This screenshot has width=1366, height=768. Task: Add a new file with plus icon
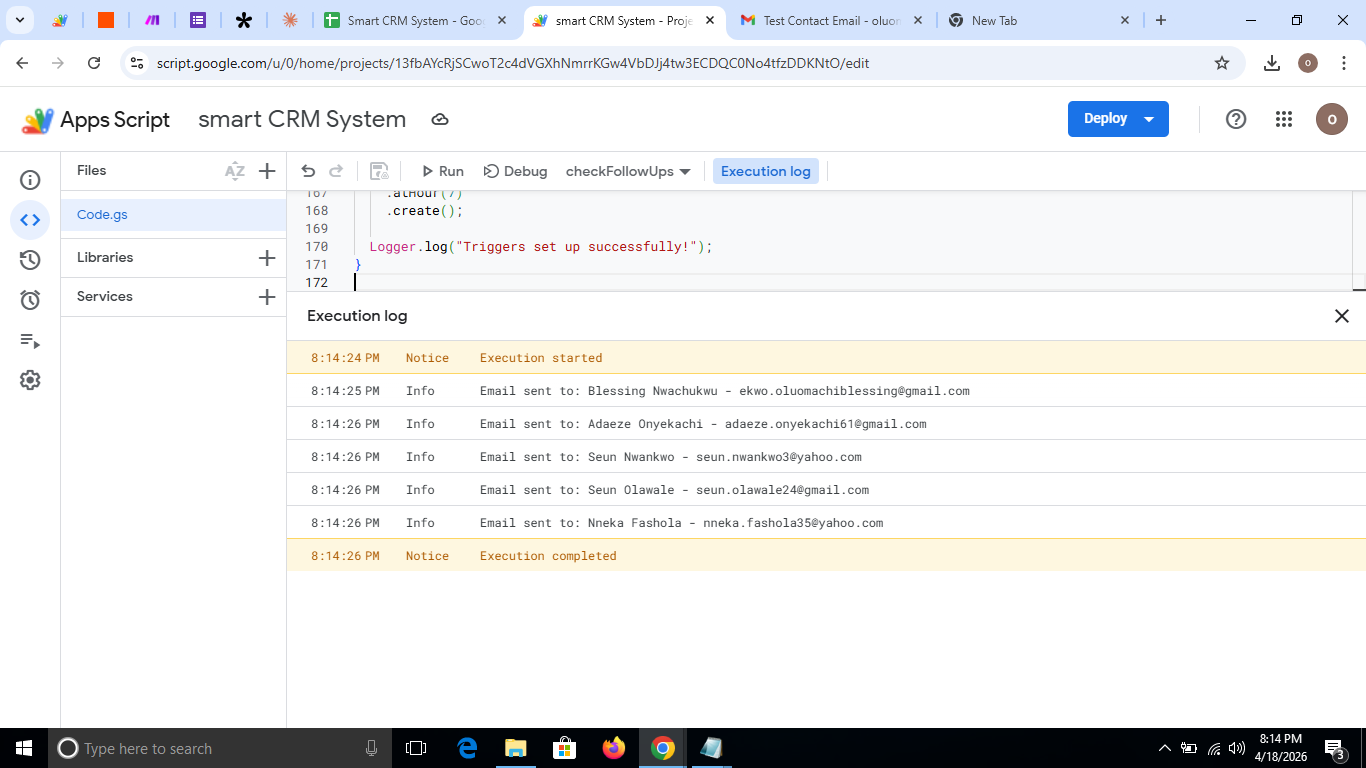point(267,171)
